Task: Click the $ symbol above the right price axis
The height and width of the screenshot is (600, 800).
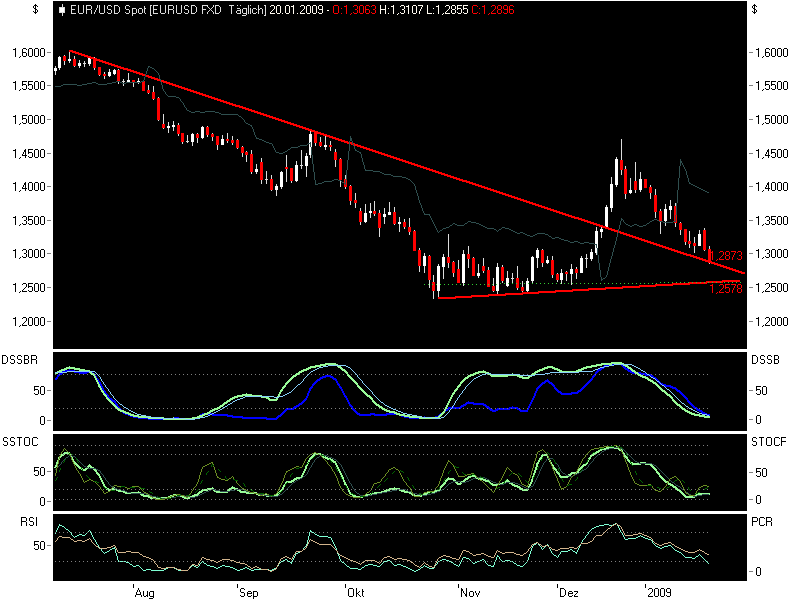Action: click(755, 9)
